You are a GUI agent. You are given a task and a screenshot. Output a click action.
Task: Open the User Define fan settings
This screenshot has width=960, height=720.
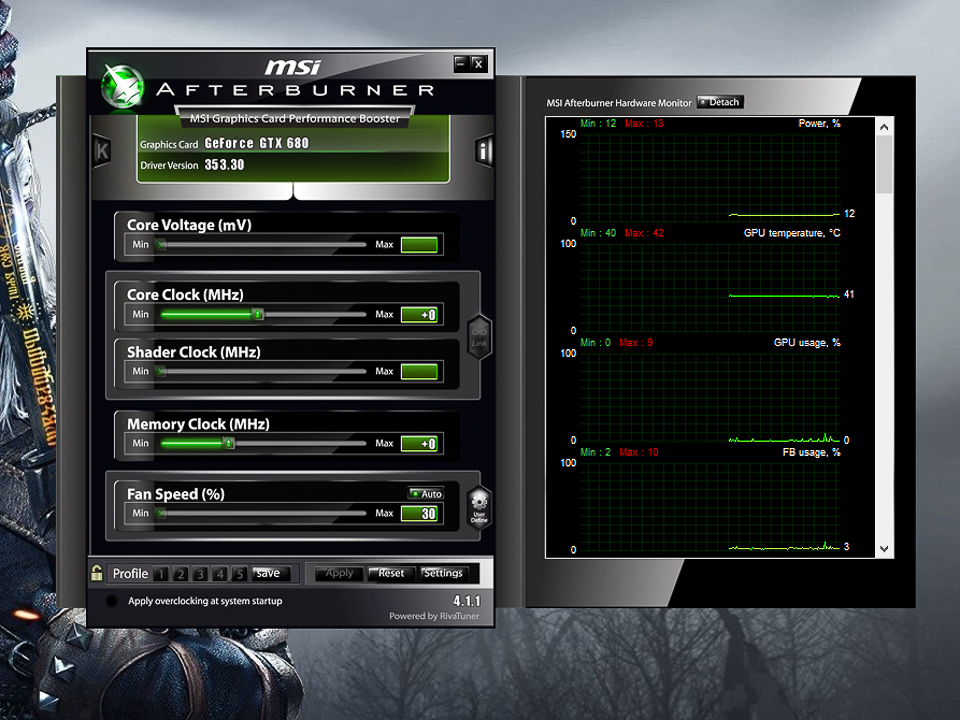pos(479,506)
